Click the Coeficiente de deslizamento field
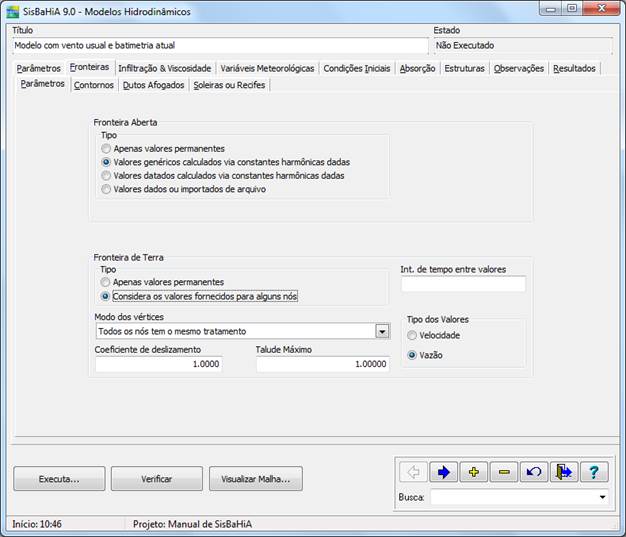This screenshot has width=626, height=537. [x=158, y=364]
